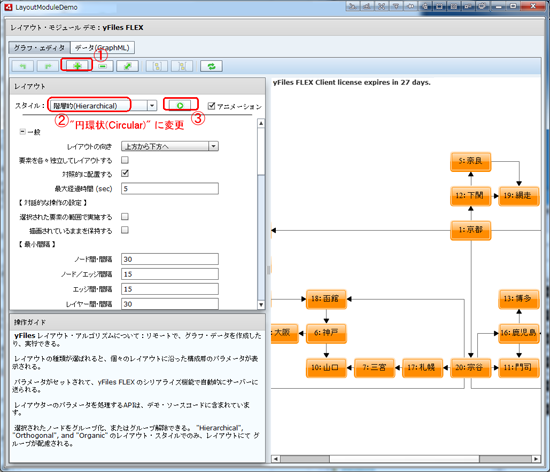Select the 1: 京都 graph node

[471, 230]
